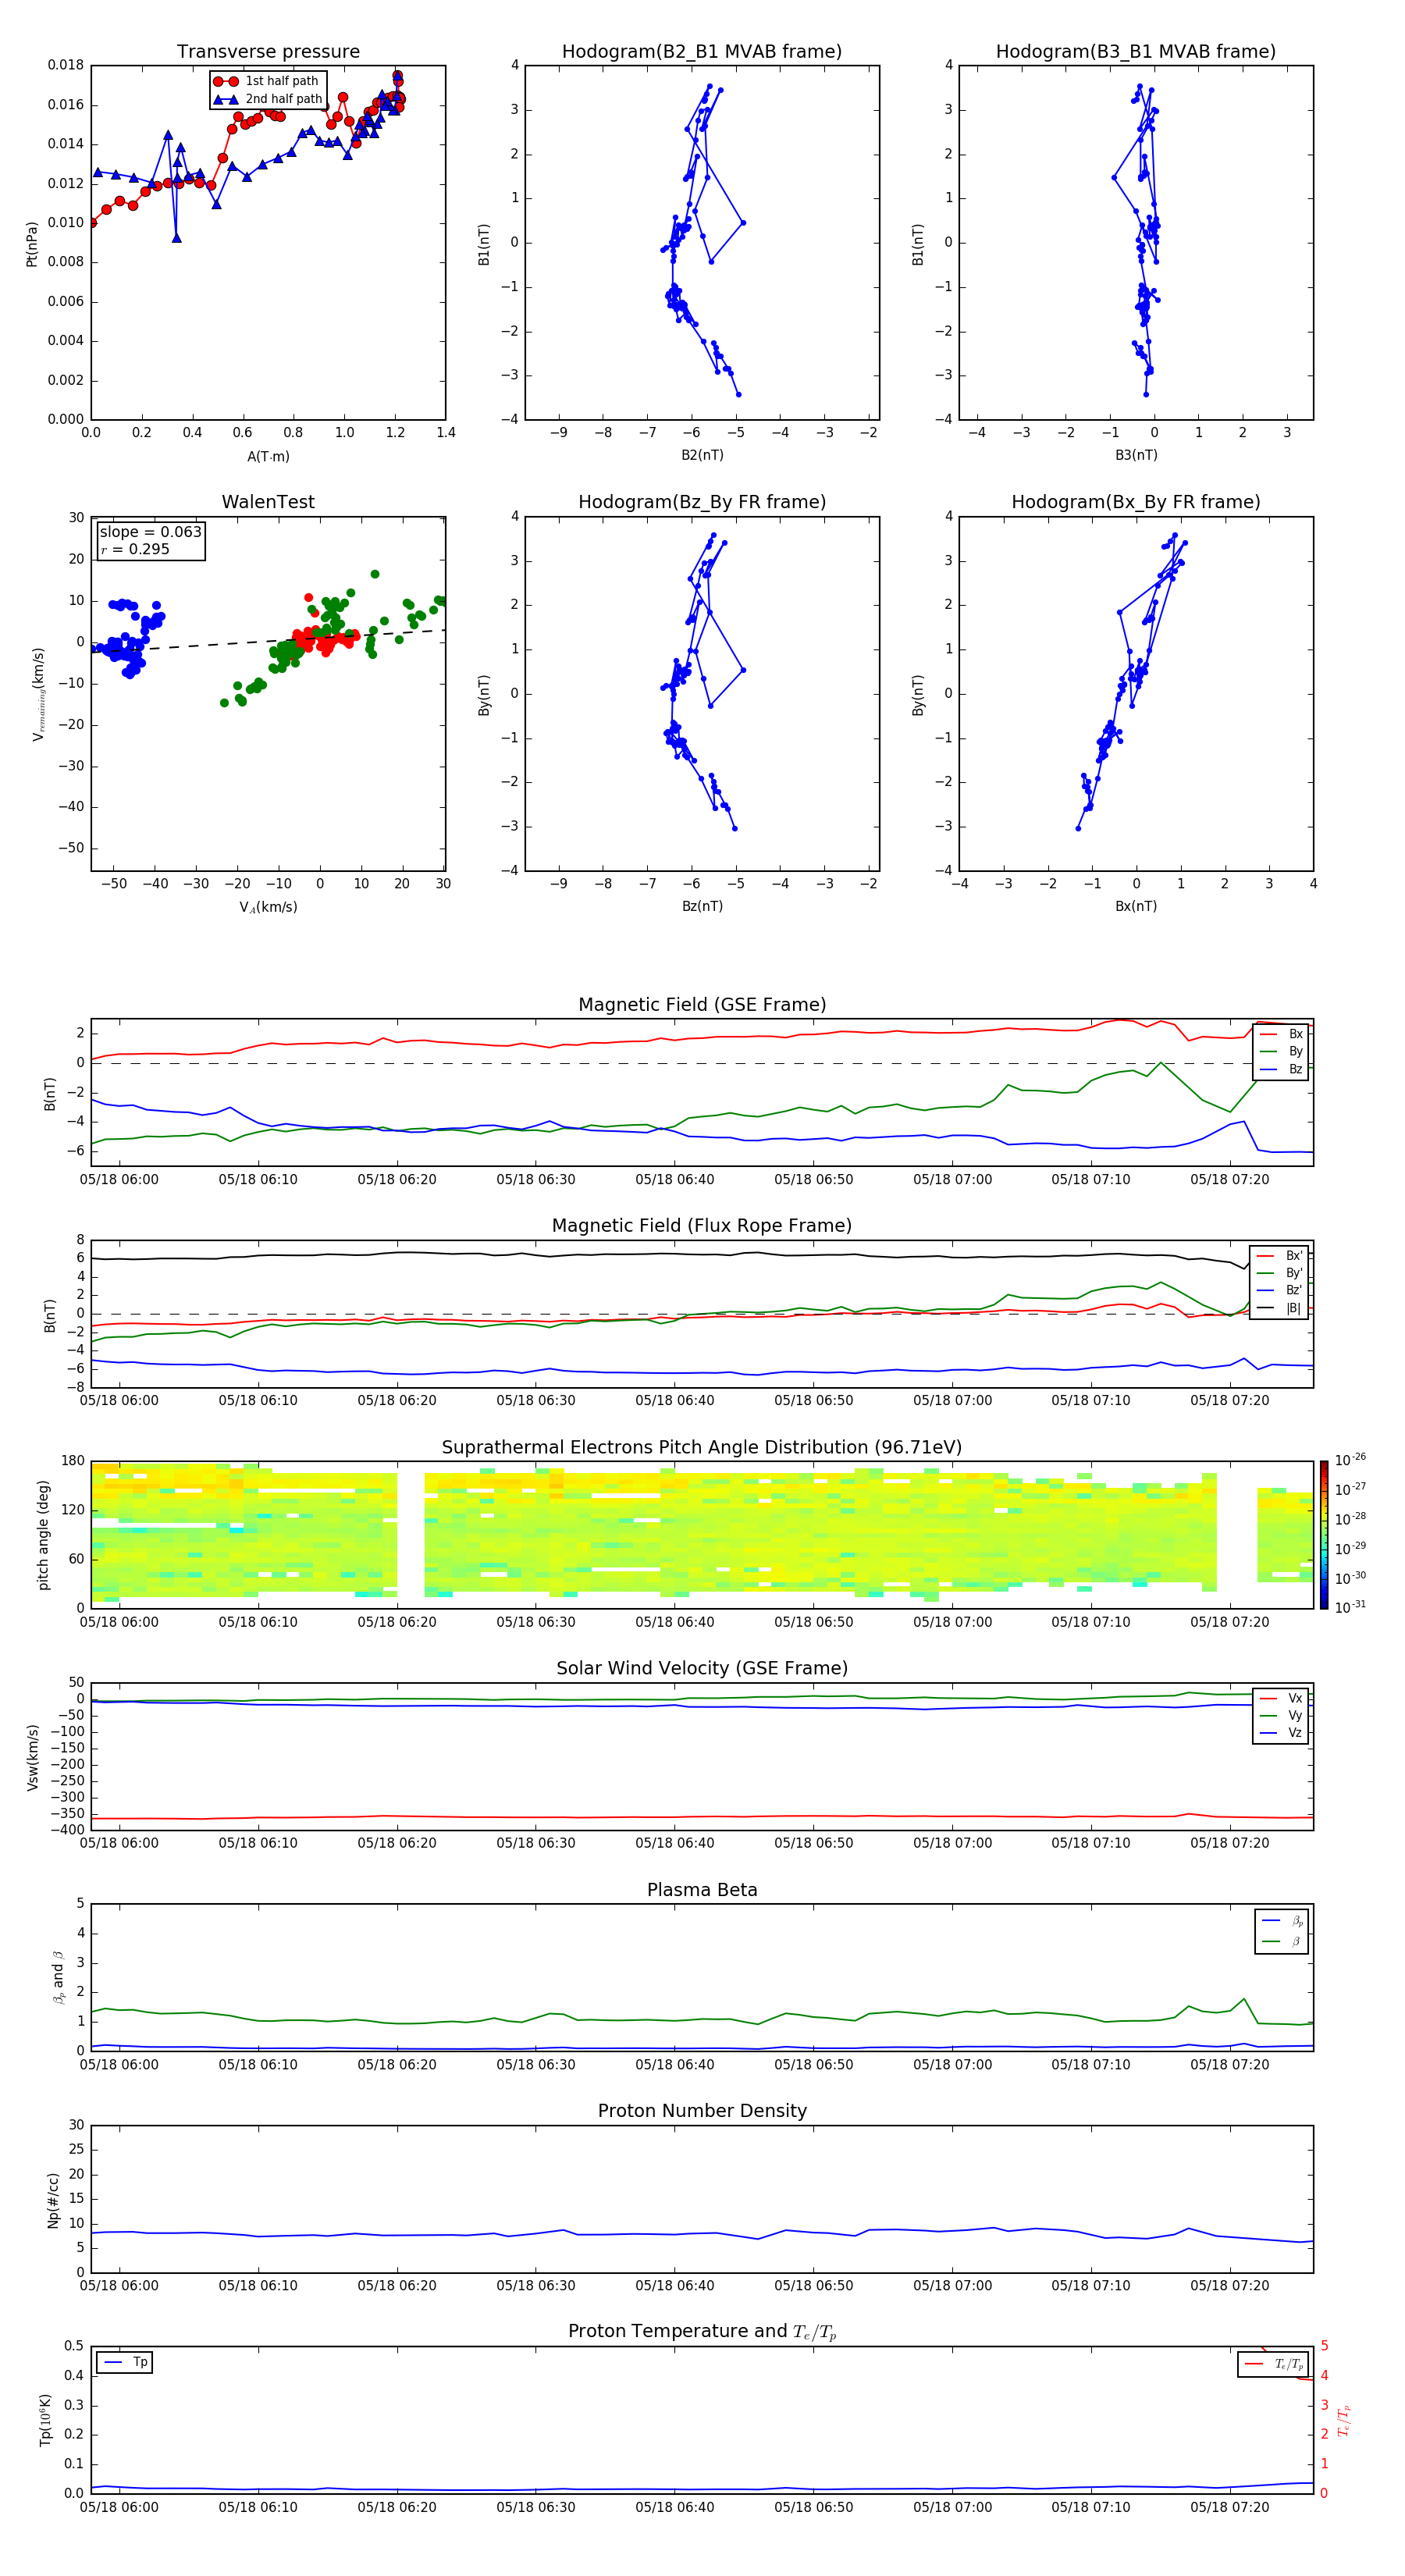Click the 'Proton Number Density' title
The height and width of the screenshot is (2576, 1405).
click(x=702, y=2111)
